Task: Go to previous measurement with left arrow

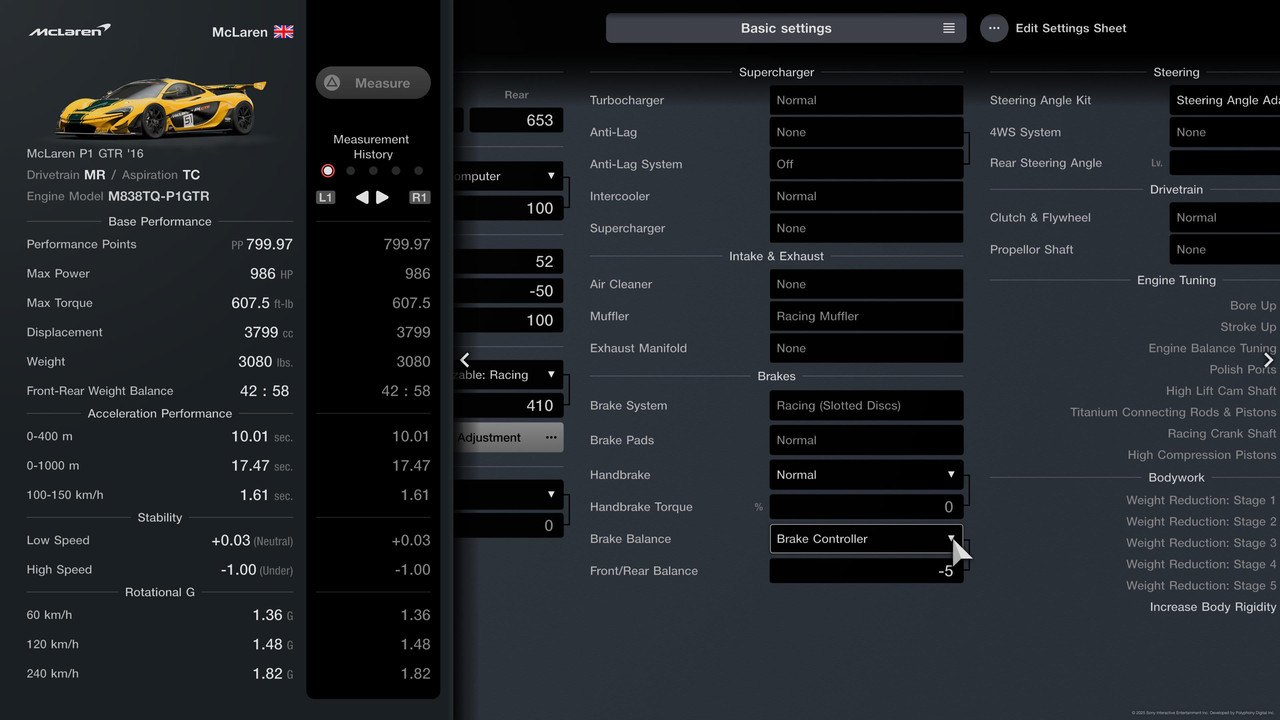Action: (362, 198)
